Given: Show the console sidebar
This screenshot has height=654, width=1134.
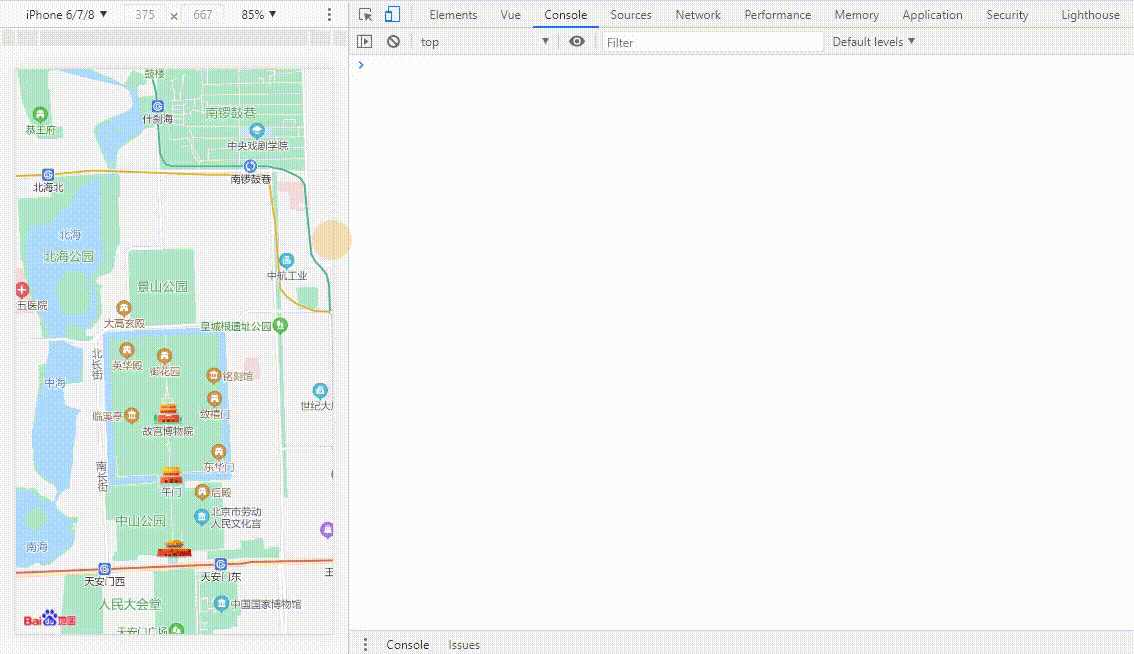Looking at the screenshot, I should (364, 42).
